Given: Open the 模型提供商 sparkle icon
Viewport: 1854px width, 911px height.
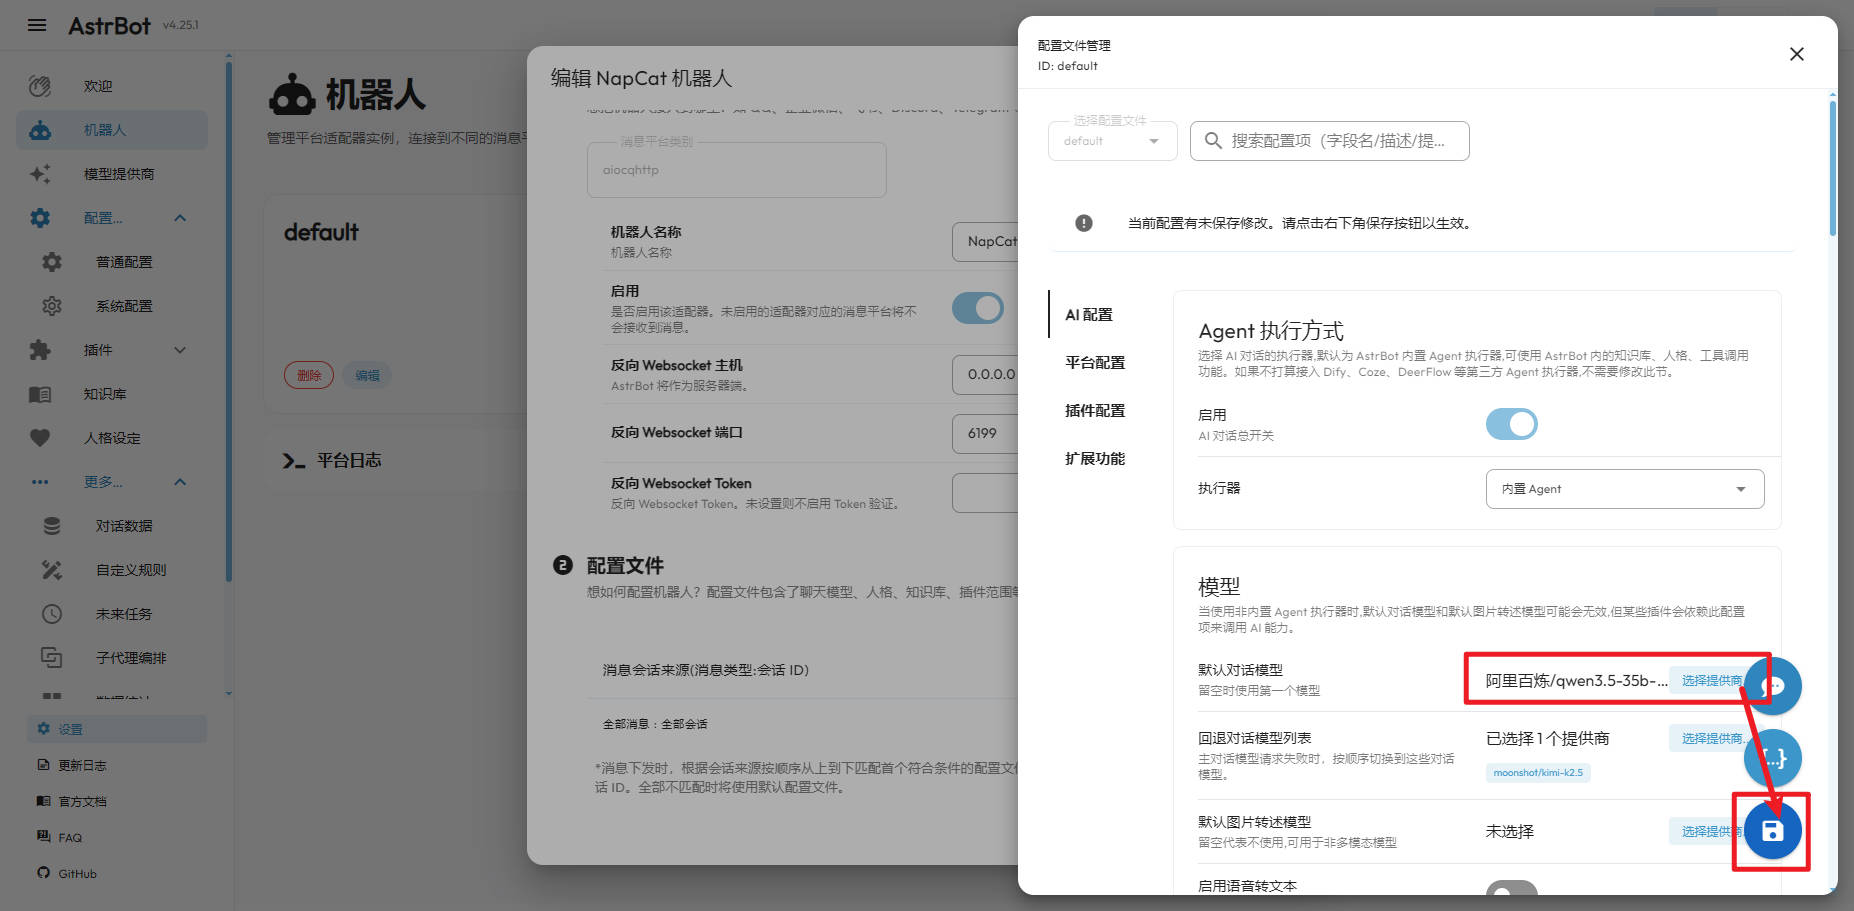Looking at the screenshot, I should pos(40,174).
